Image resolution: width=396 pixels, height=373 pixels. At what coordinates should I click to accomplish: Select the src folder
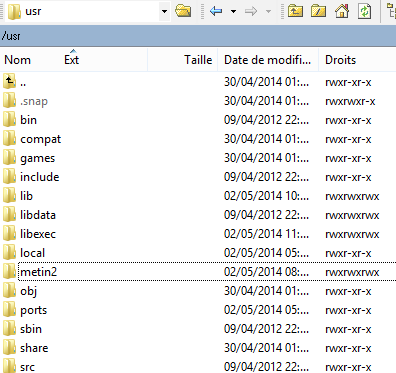(x=198, y=366)
